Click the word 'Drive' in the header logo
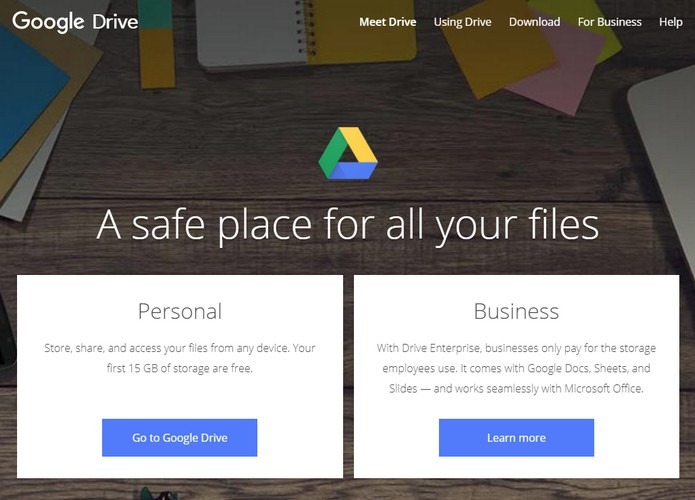This screenshot has width=695, height=500. [x=115, y=22]
